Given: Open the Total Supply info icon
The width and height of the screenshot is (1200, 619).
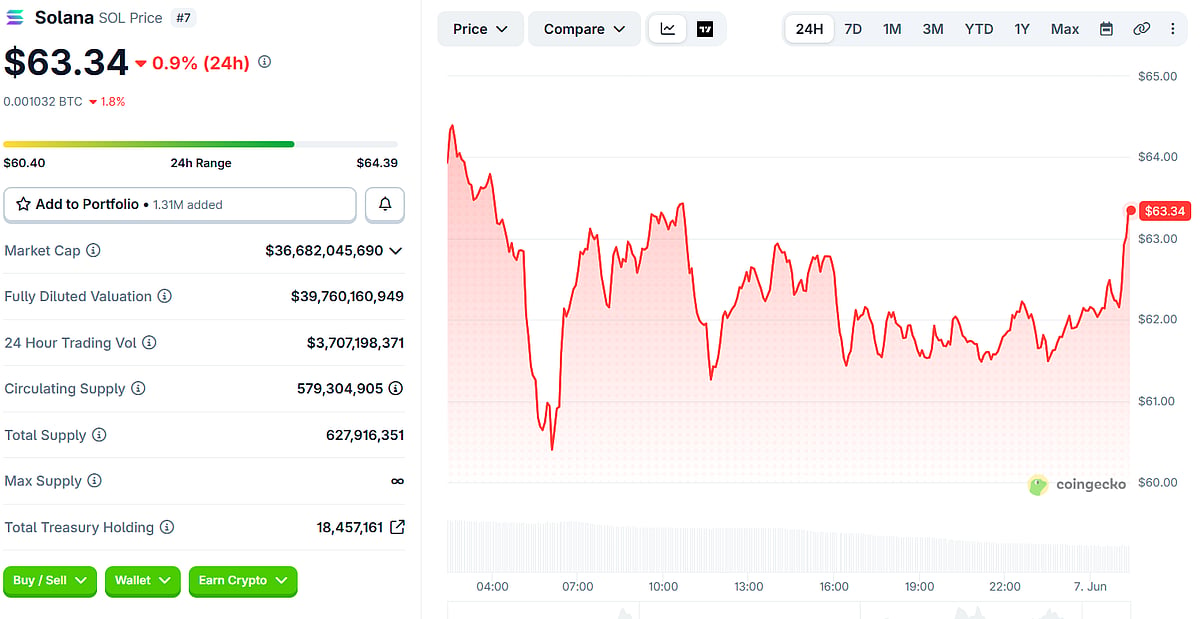Looking at the screenshot, I should (x=99, y=434).
